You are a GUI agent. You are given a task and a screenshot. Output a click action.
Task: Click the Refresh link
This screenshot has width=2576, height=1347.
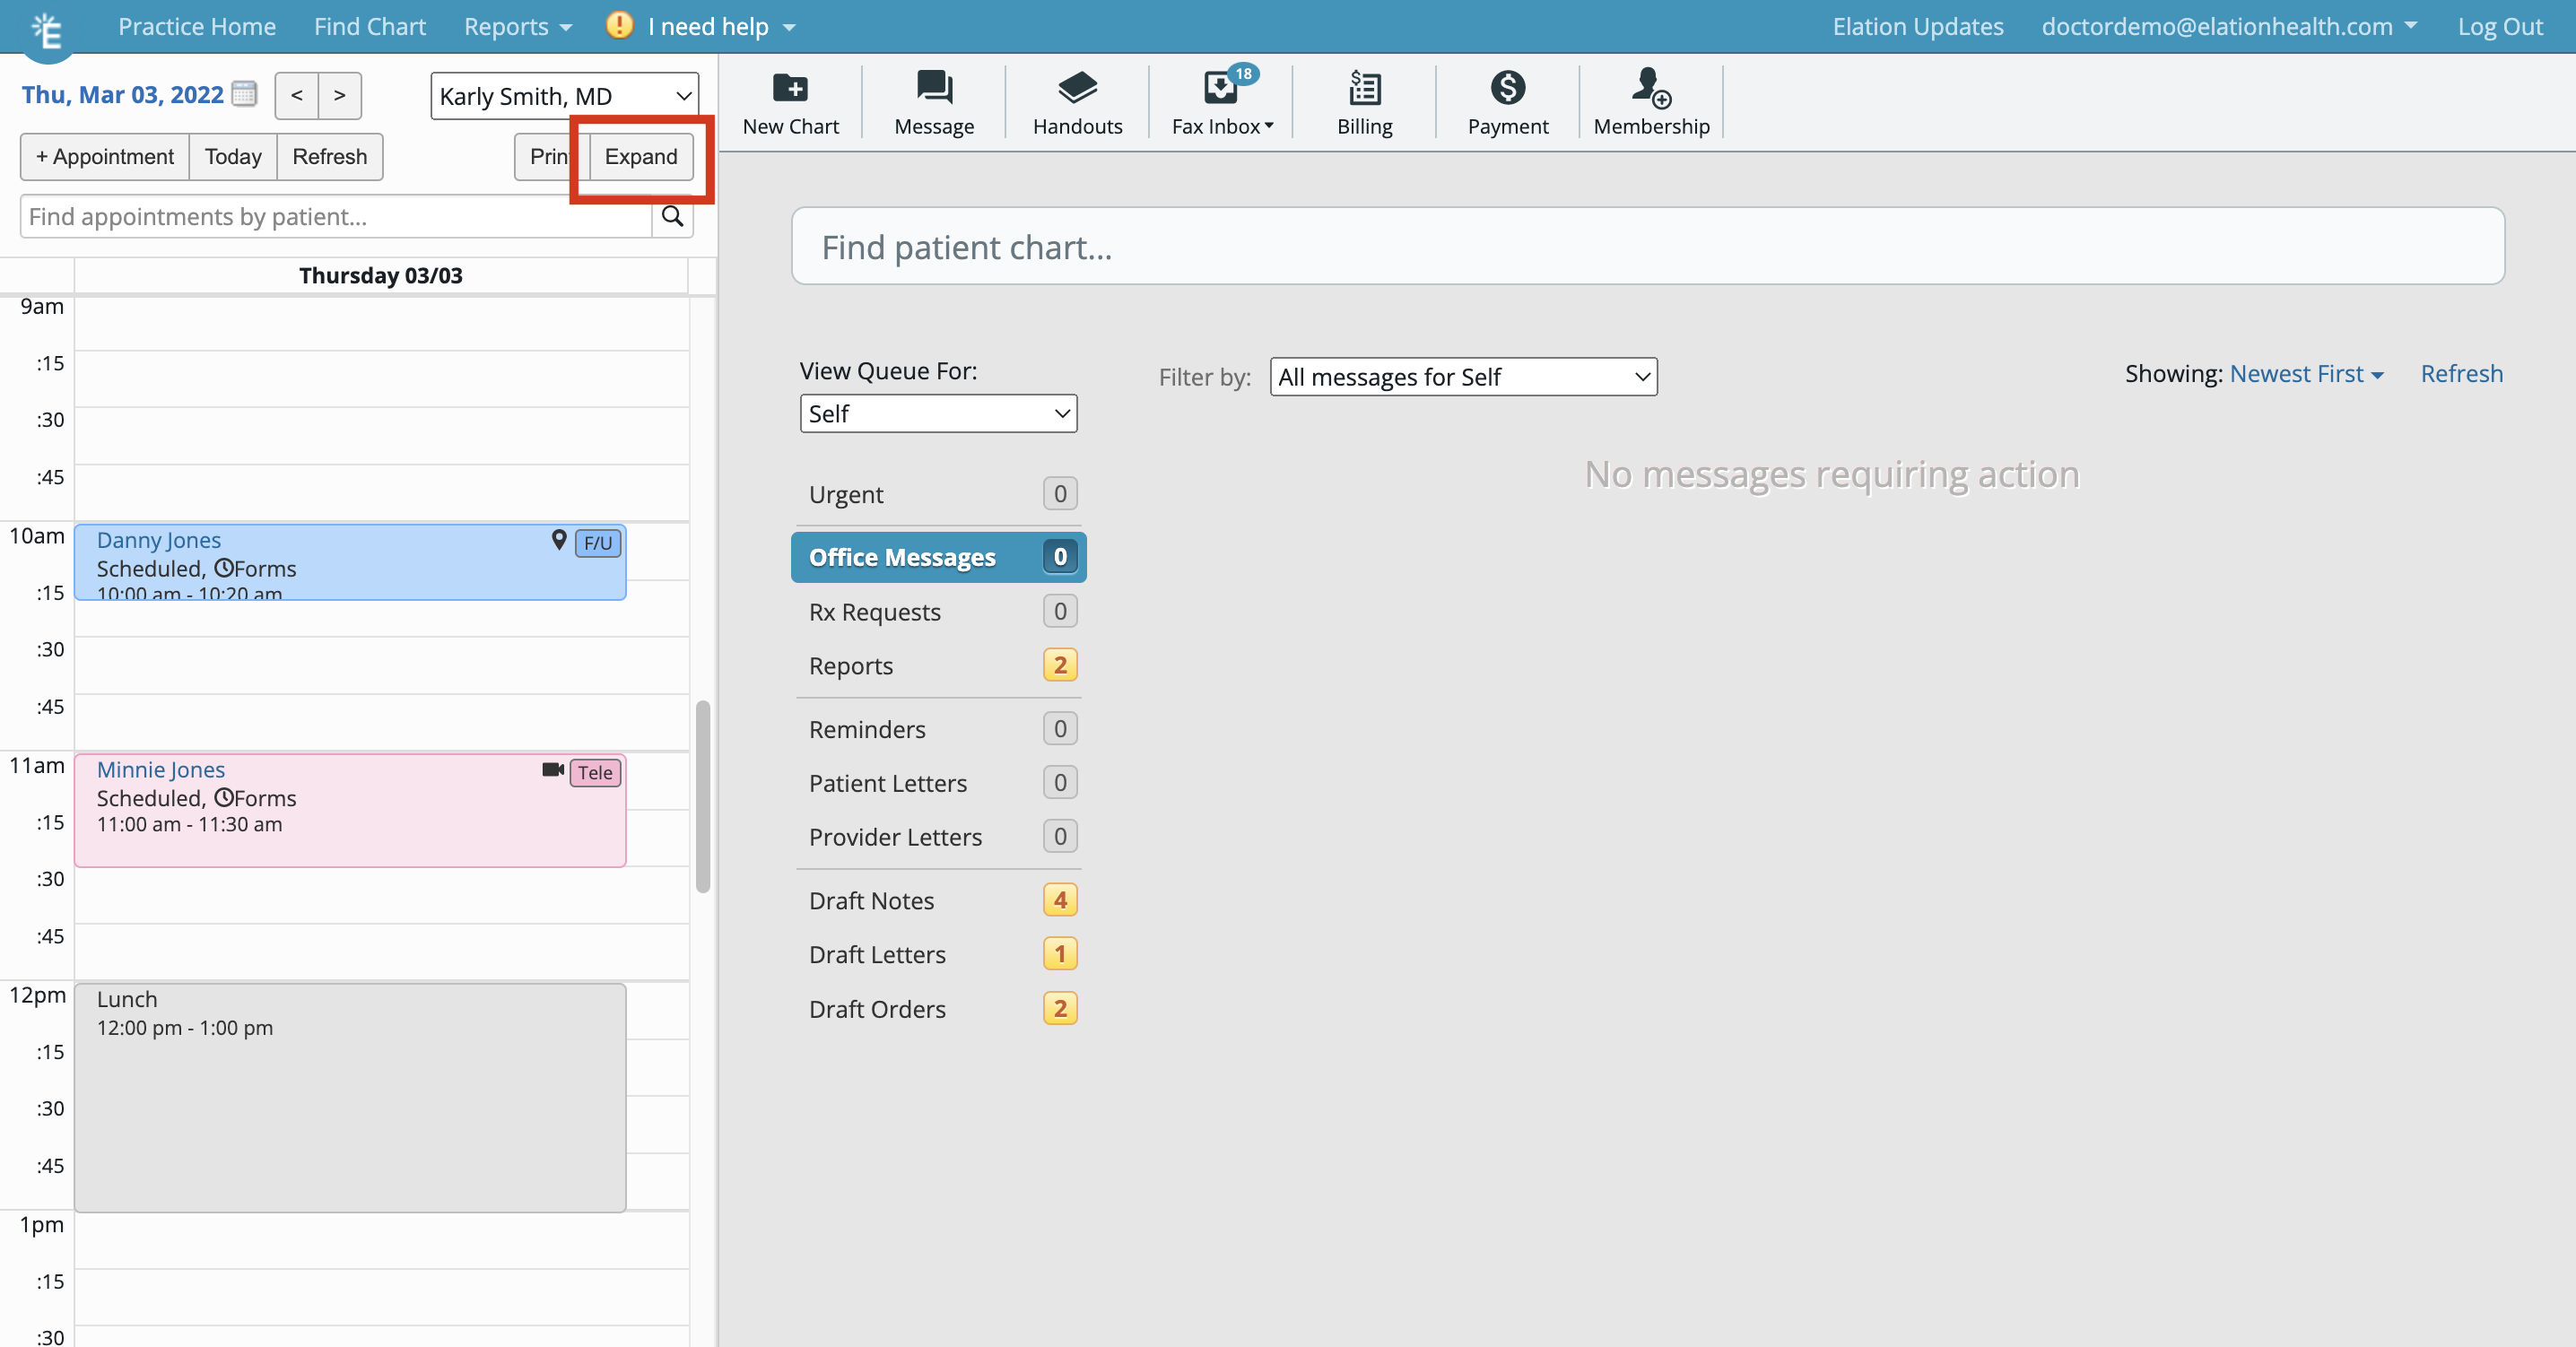point(2462,373)
